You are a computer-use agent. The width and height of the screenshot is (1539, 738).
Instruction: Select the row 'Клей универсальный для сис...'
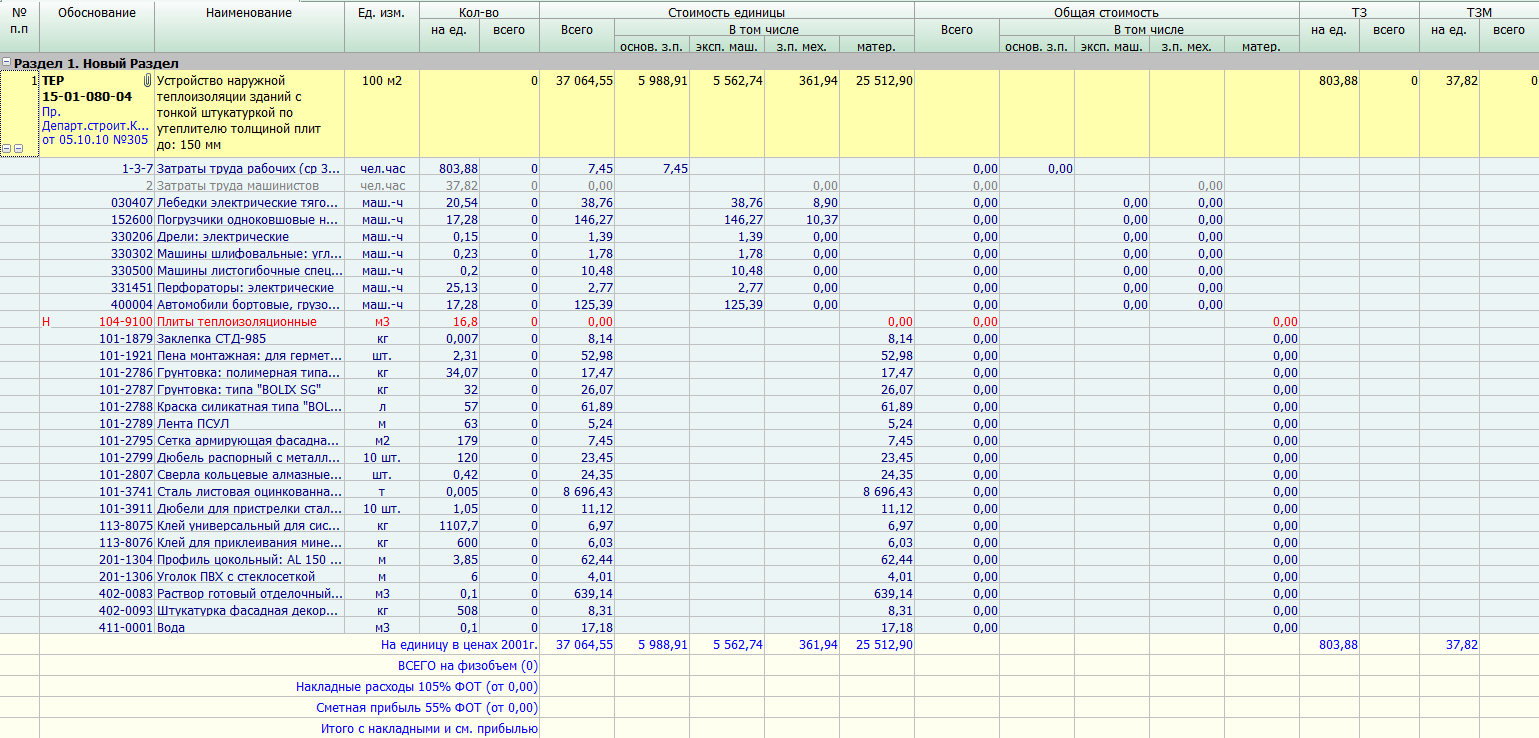769,525
